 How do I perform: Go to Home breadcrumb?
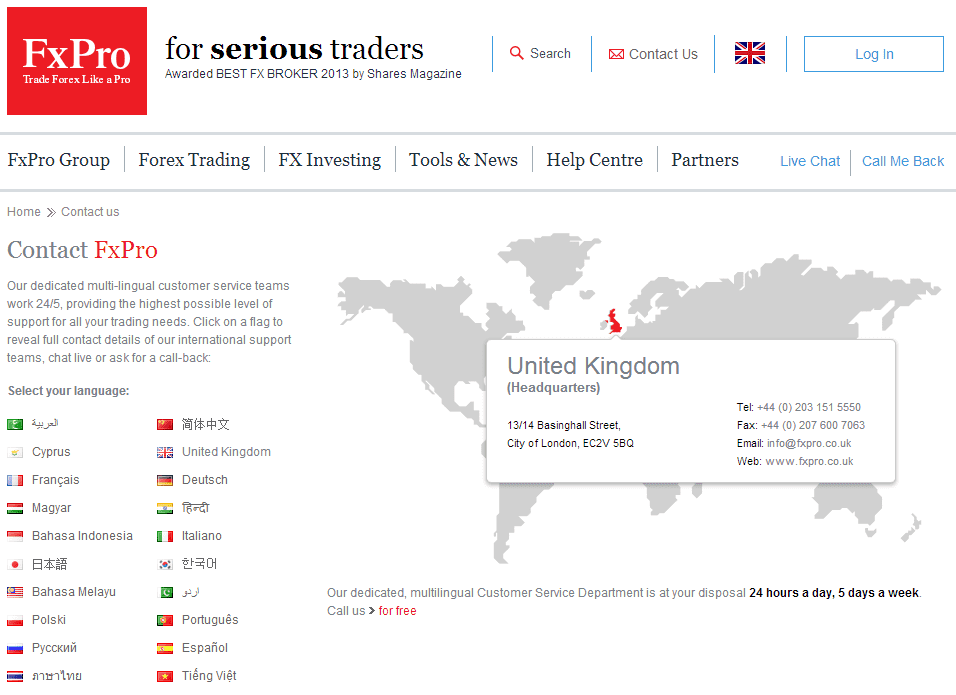click(x=24, y=212)
